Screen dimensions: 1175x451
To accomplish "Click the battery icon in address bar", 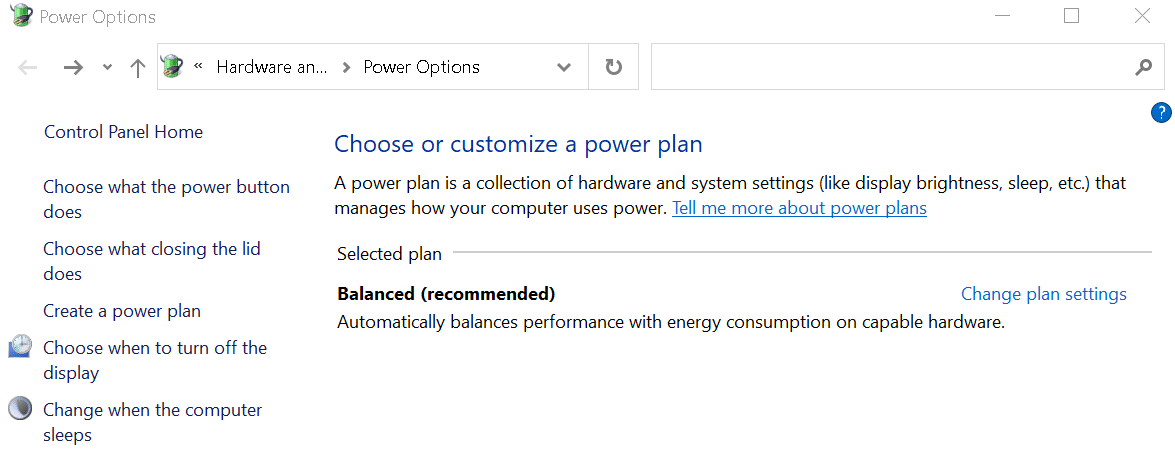I will [x=172, y=67].
